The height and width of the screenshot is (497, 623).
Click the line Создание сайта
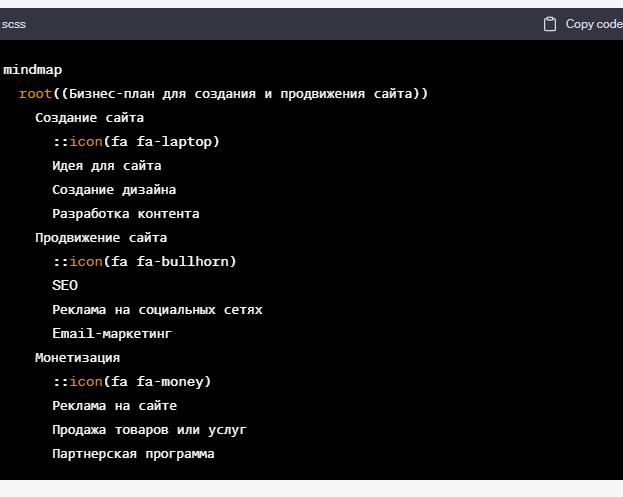pyautogui.click(x=89, y=118)
